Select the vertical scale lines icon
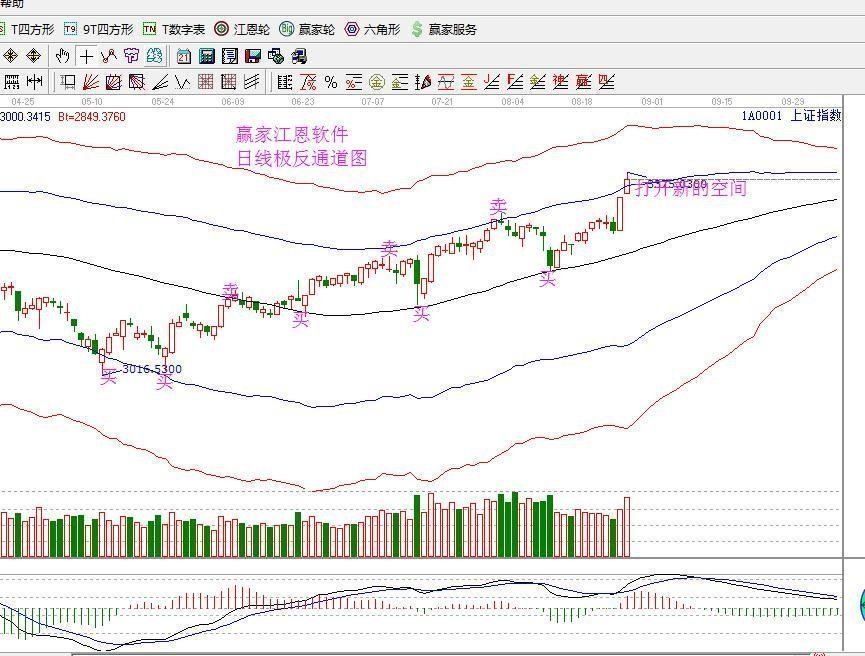 285,83
